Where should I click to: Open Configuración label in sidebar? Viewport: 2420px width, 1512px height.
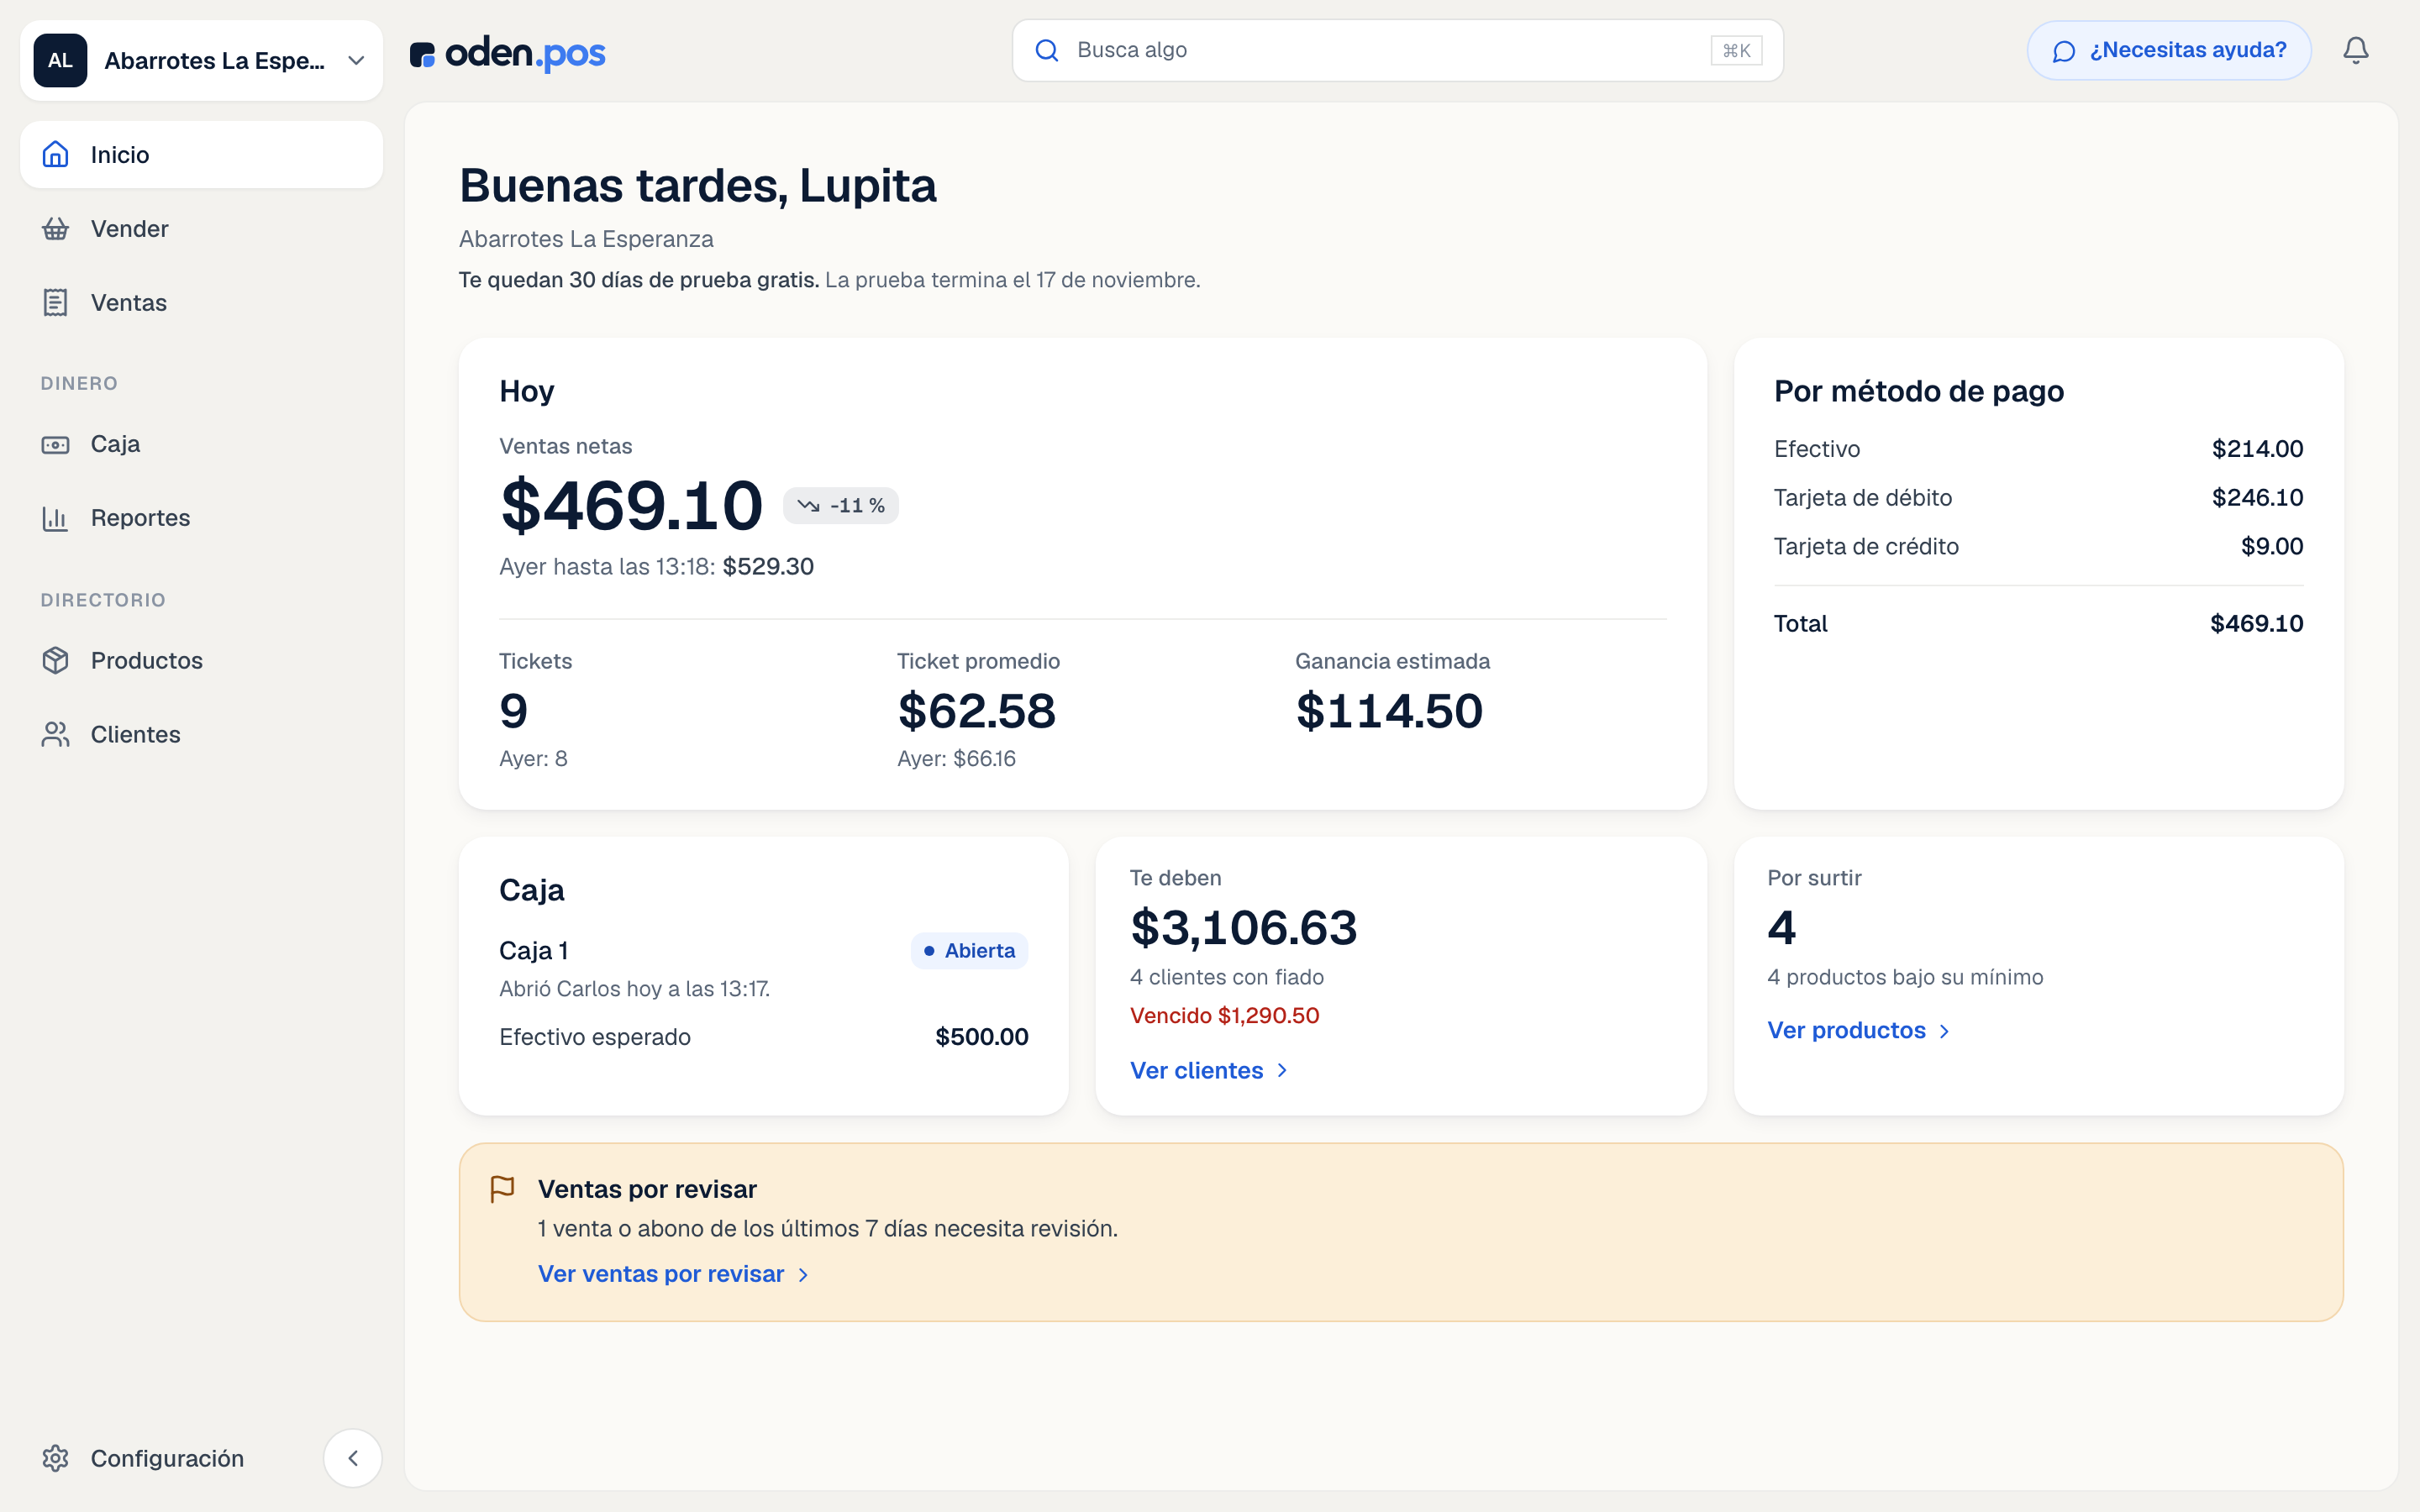[x=167, y=1458]
